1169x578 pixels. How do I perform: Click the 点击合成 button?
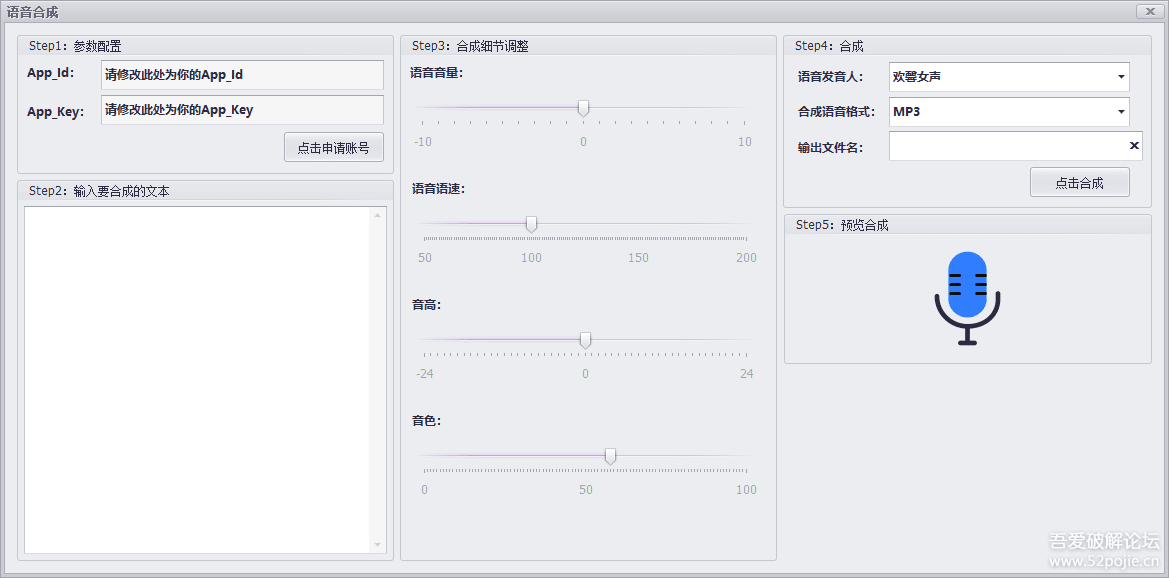1080,183
